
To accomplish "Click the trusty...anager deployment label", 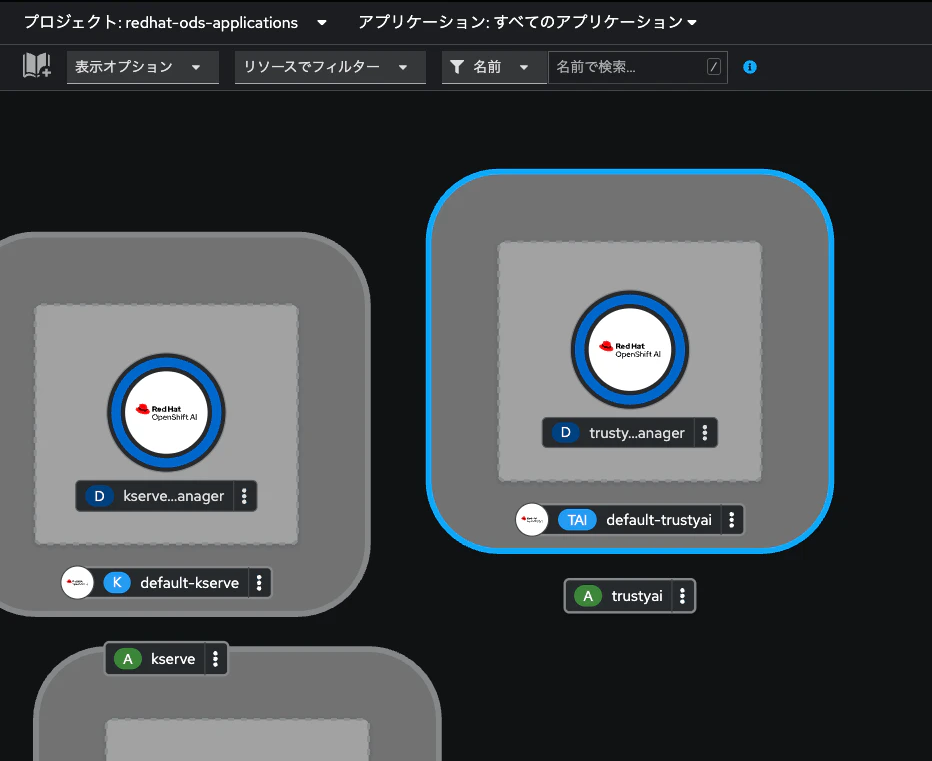I will (637, 433).
